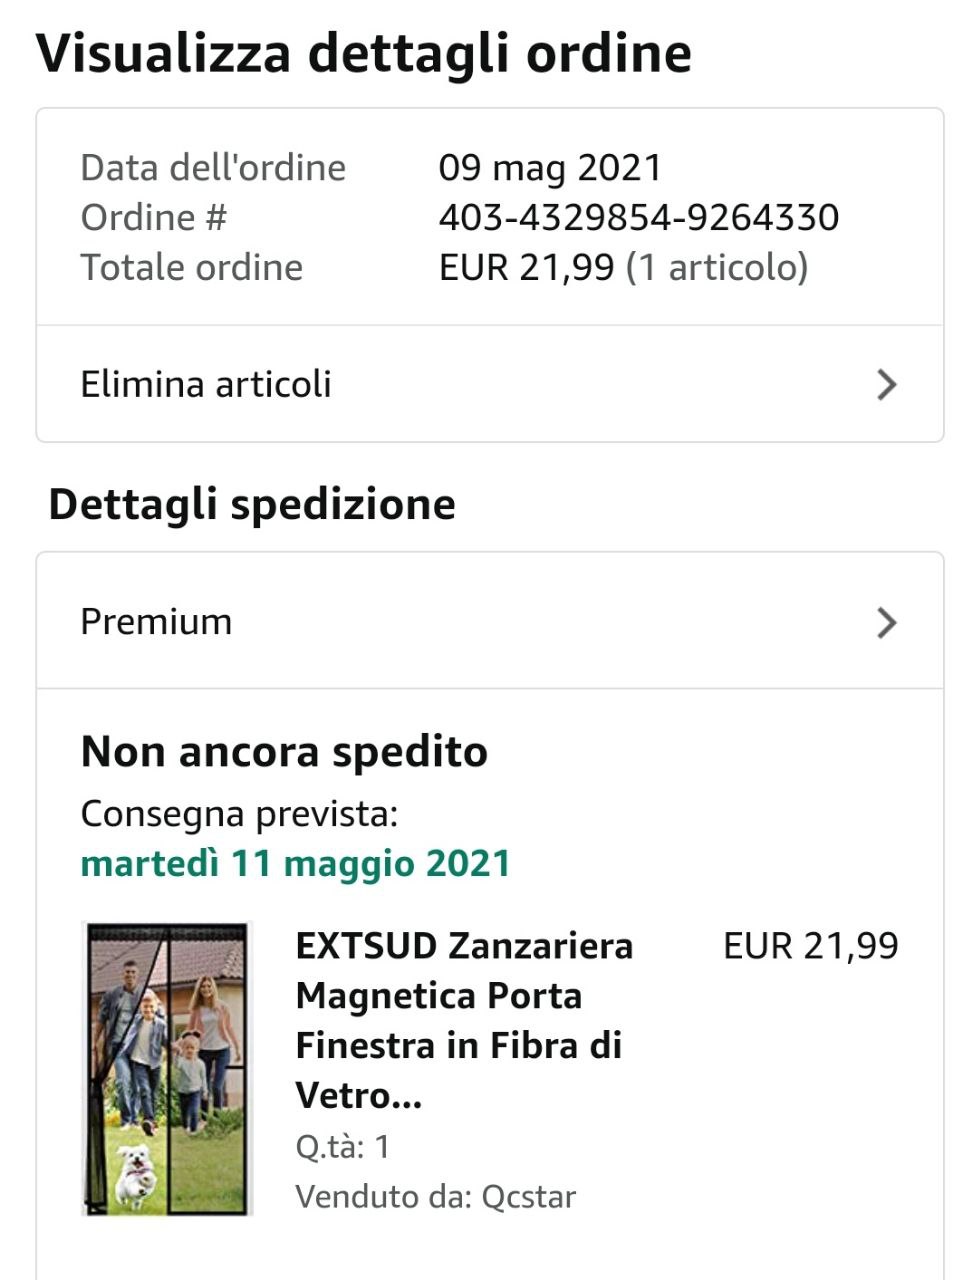Tap the chevron beside Elimina articoli
978x1280 pixels.
click(x=886, y=384)
